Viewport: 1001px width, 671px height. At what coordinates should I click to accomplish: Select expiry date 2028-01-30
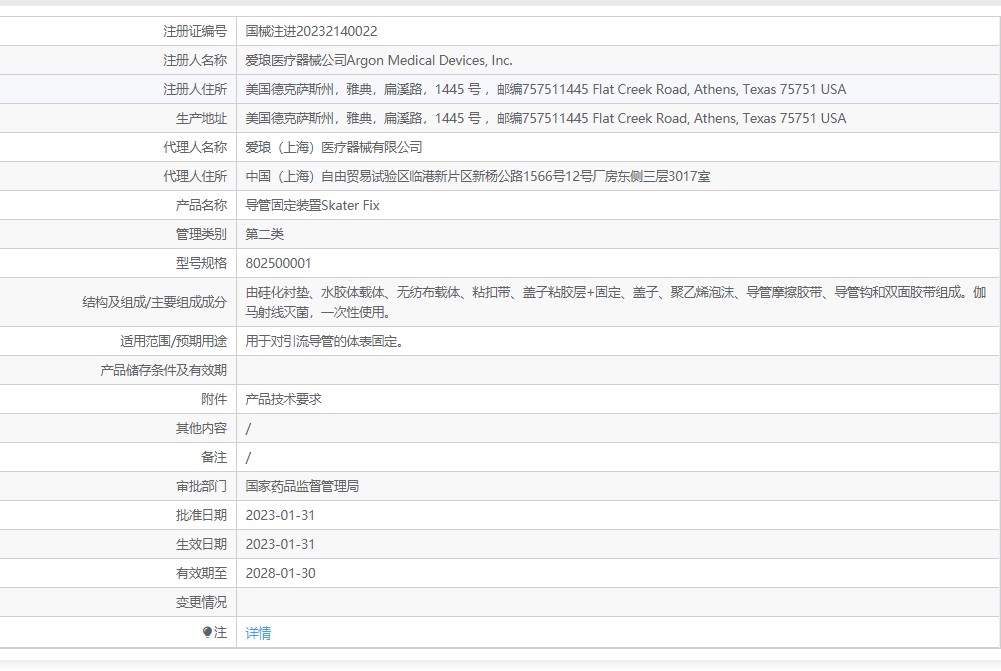(x=280, y=573)
